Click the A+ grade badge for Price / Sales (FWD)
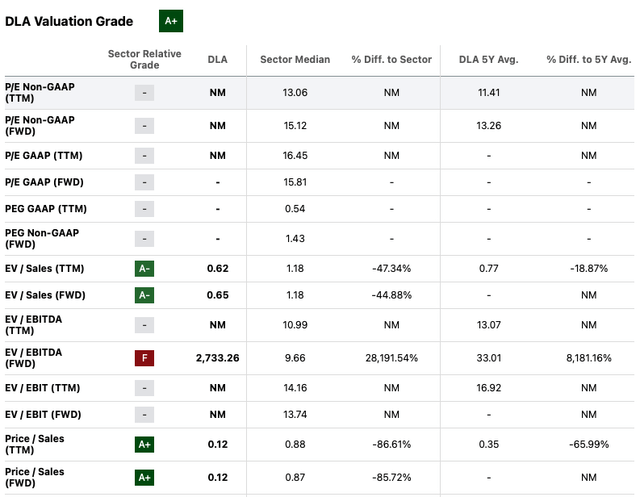 (144, 477)
